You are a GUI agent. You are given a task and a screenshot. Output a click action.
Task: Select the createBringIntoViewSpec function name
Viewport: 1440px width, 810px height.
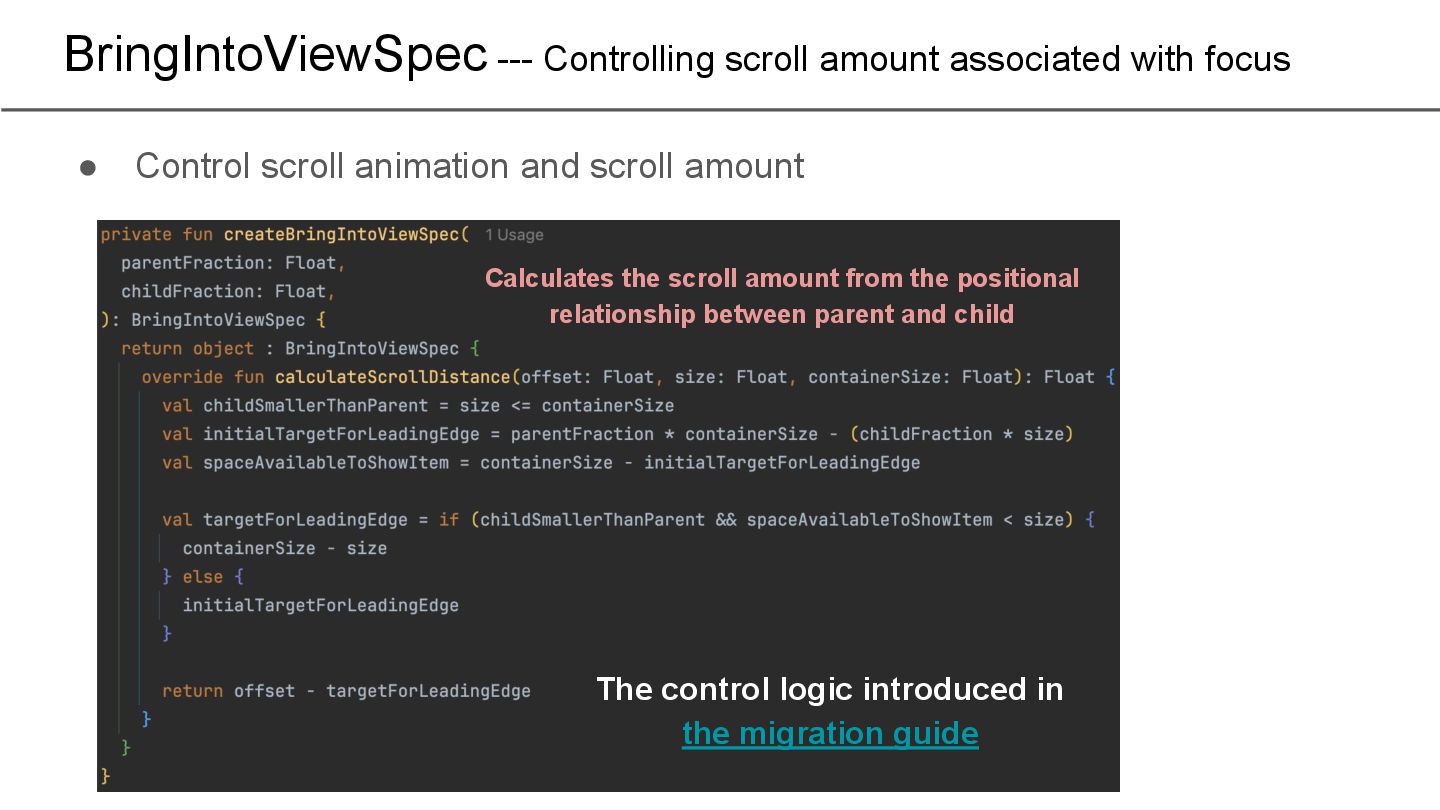[x=346, y=234]
